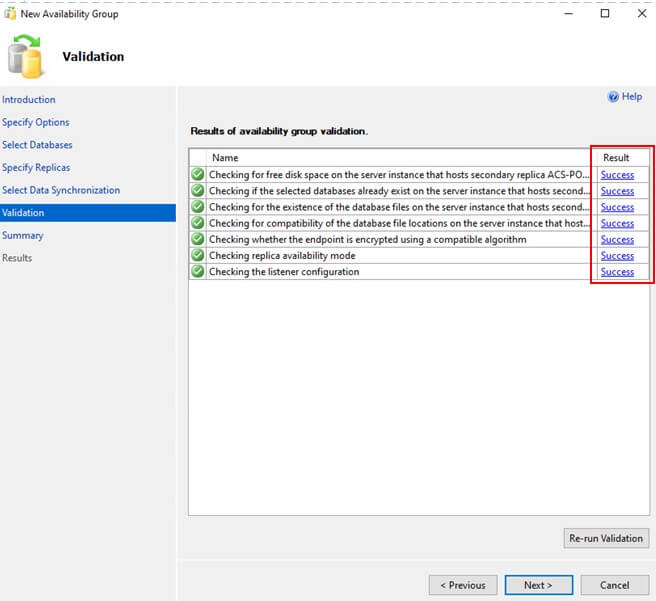Click the New Availability Group title bar icon

point(10,14)
